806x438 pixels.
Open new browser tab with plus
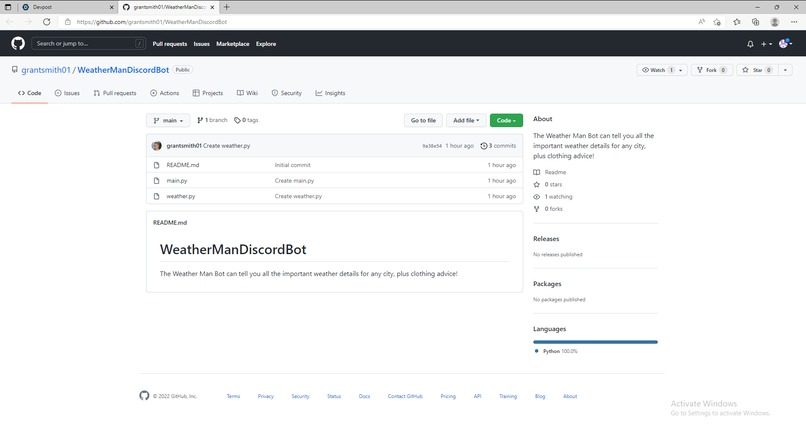[x=227, y=7]
